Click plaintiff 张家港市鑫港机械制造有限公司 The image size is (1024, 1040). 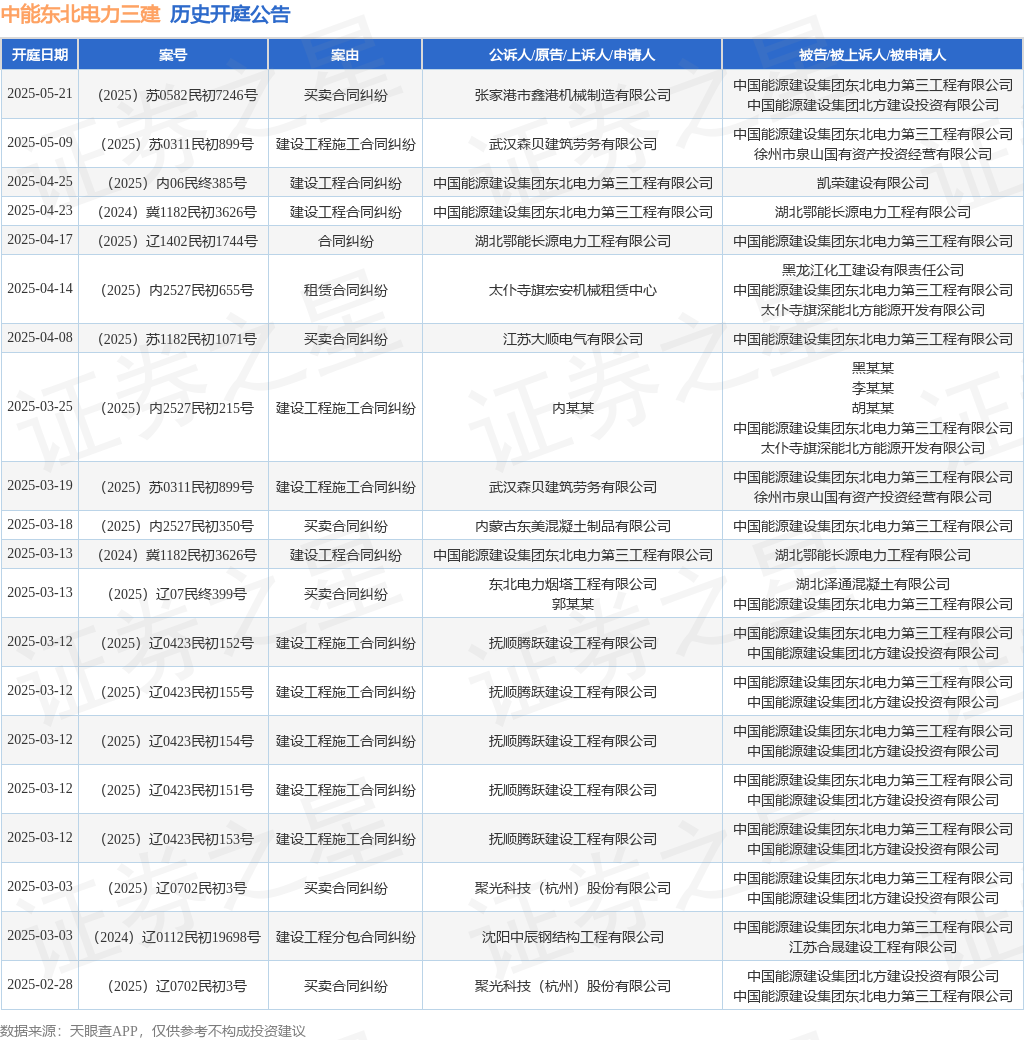pyautogui.click(x=572, y=95)
